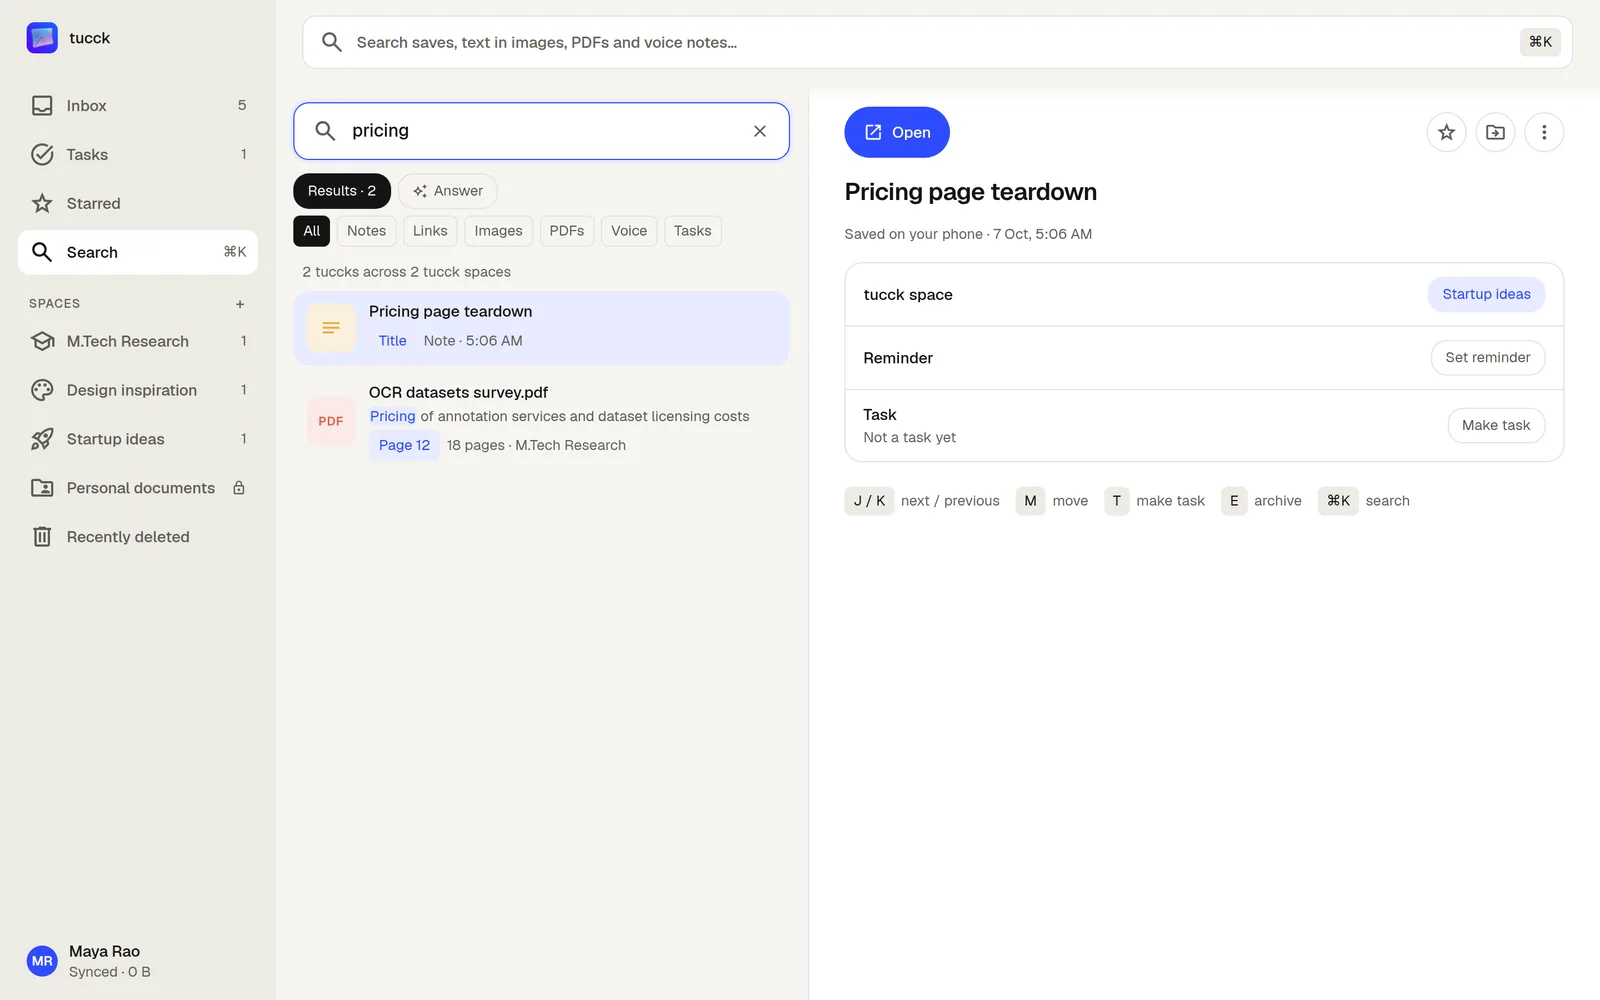The width and height of the screenshot is (1600, 1000).
Task: Filter results by Notes
Action: (366, 231)
